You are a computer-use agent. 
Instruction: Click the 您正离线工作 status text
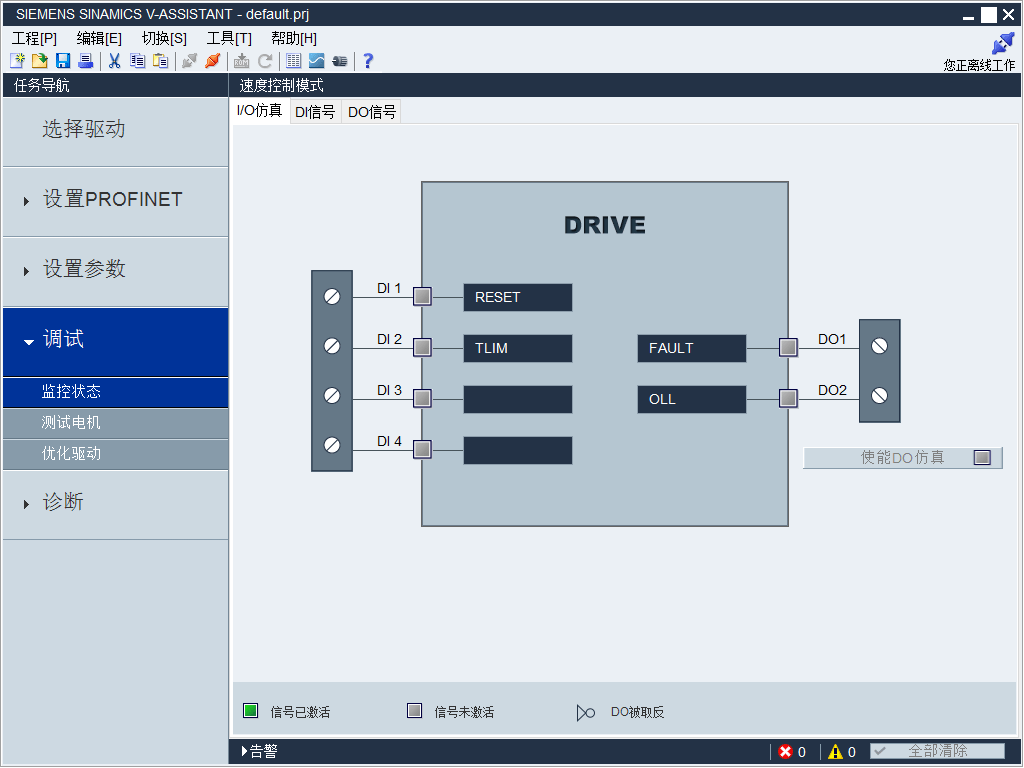click(979, 65)
